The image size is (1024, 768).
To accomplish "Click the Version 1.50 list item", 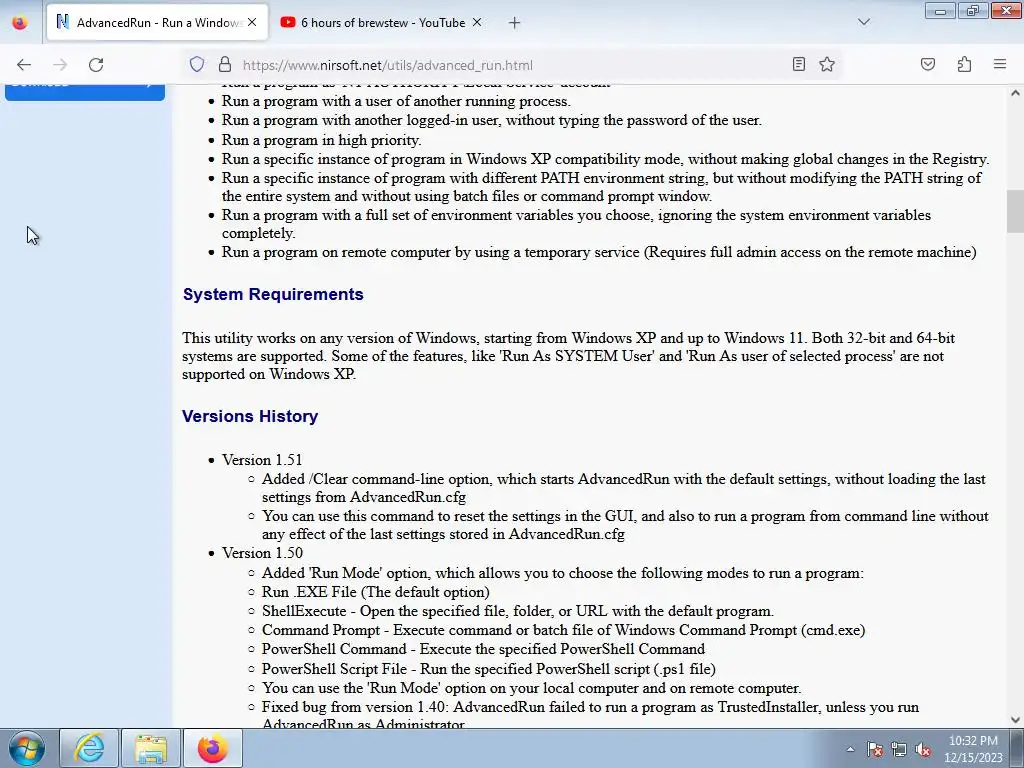I will [262, 553].
